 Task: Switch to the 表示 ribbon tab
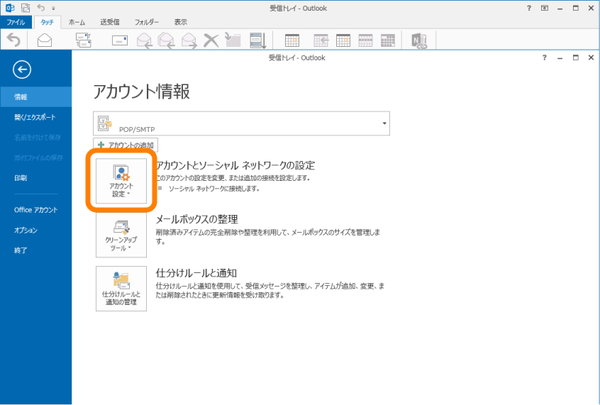point(181,22)
